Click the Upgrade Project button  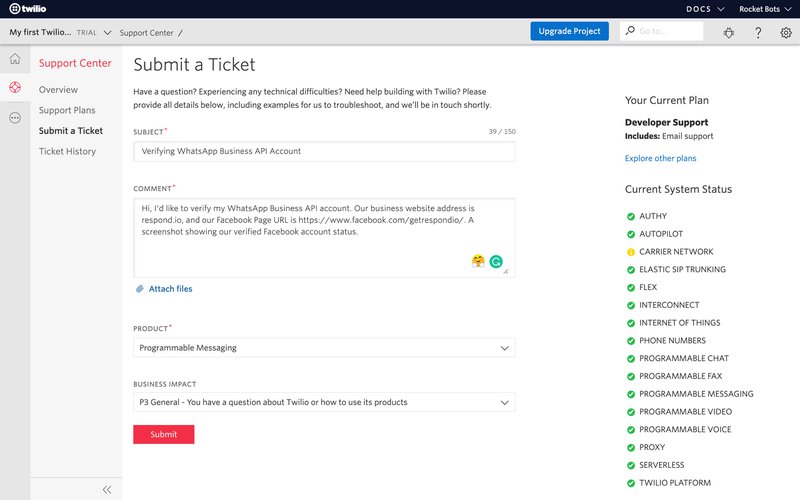tap(569, 31)
